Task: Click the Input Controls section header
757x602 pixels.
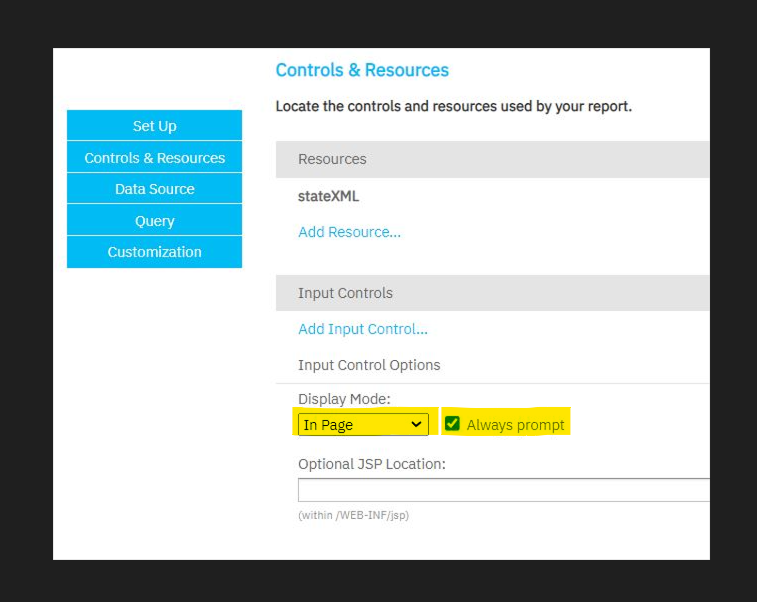Action: point(492,293)
